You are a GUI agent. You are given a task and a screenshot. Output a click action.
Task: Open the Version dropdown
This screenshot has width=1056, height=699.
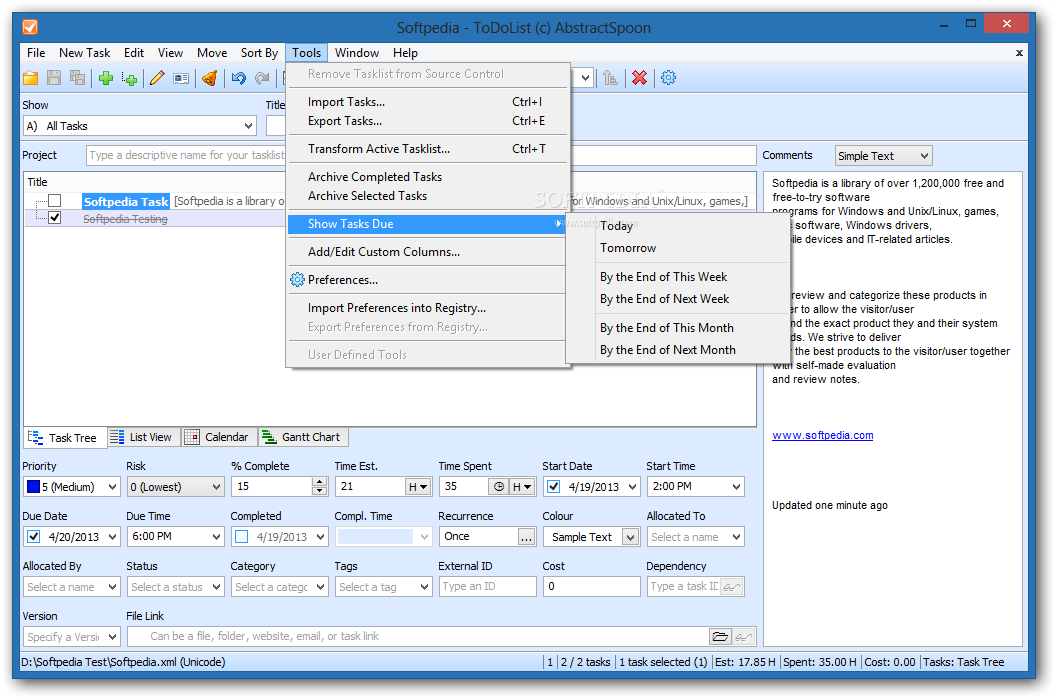click(x=112, y=636)
